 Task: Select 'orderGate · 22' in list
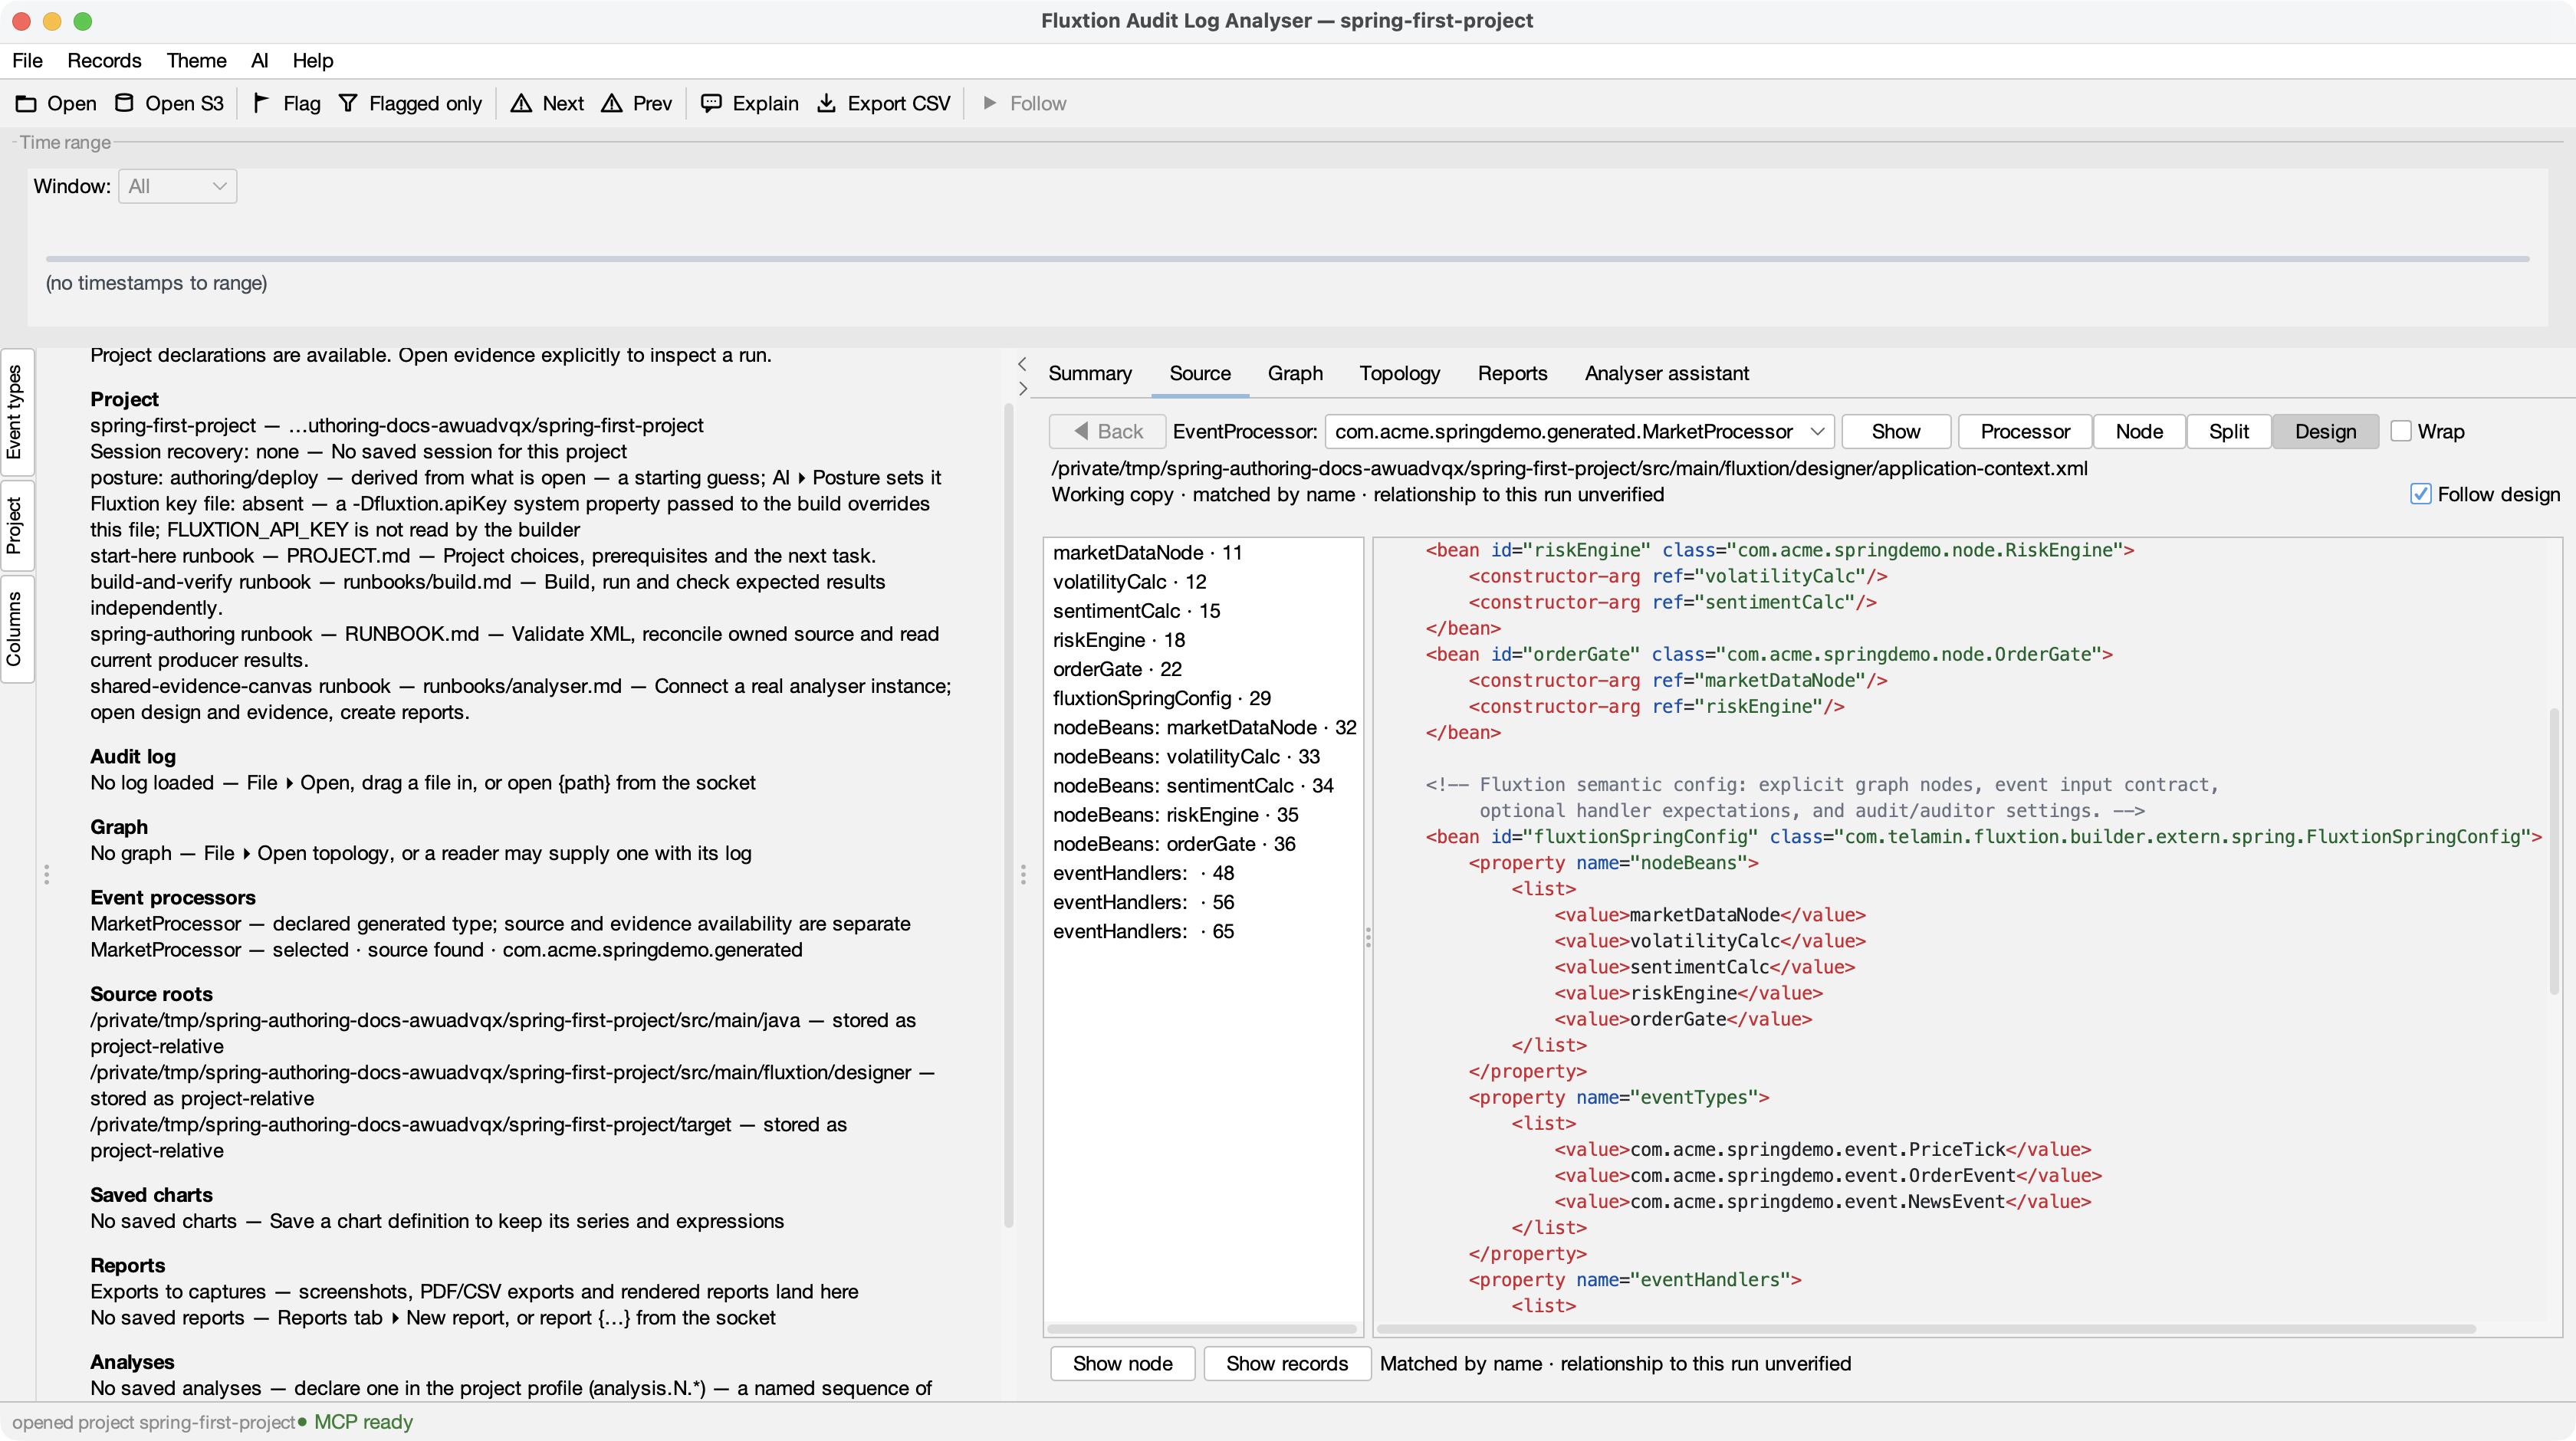1202,668
